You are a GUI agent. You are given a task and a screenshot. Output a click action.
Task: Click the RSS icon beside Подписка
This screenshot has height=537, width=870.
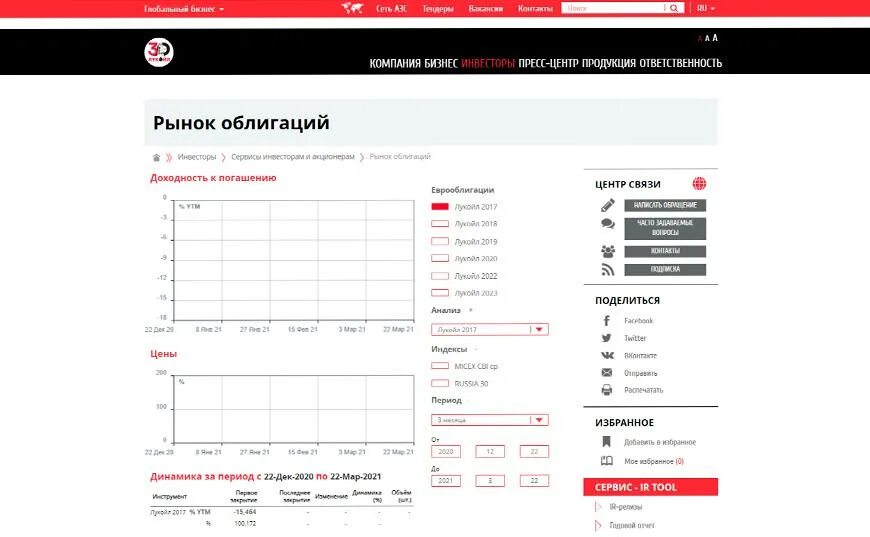[608, 270]
